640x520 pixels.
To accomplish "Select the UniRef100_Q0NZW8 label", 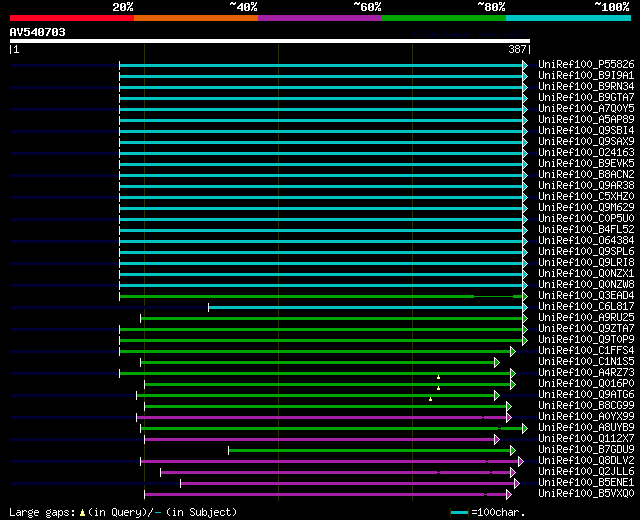I will [x=586, y=285].
